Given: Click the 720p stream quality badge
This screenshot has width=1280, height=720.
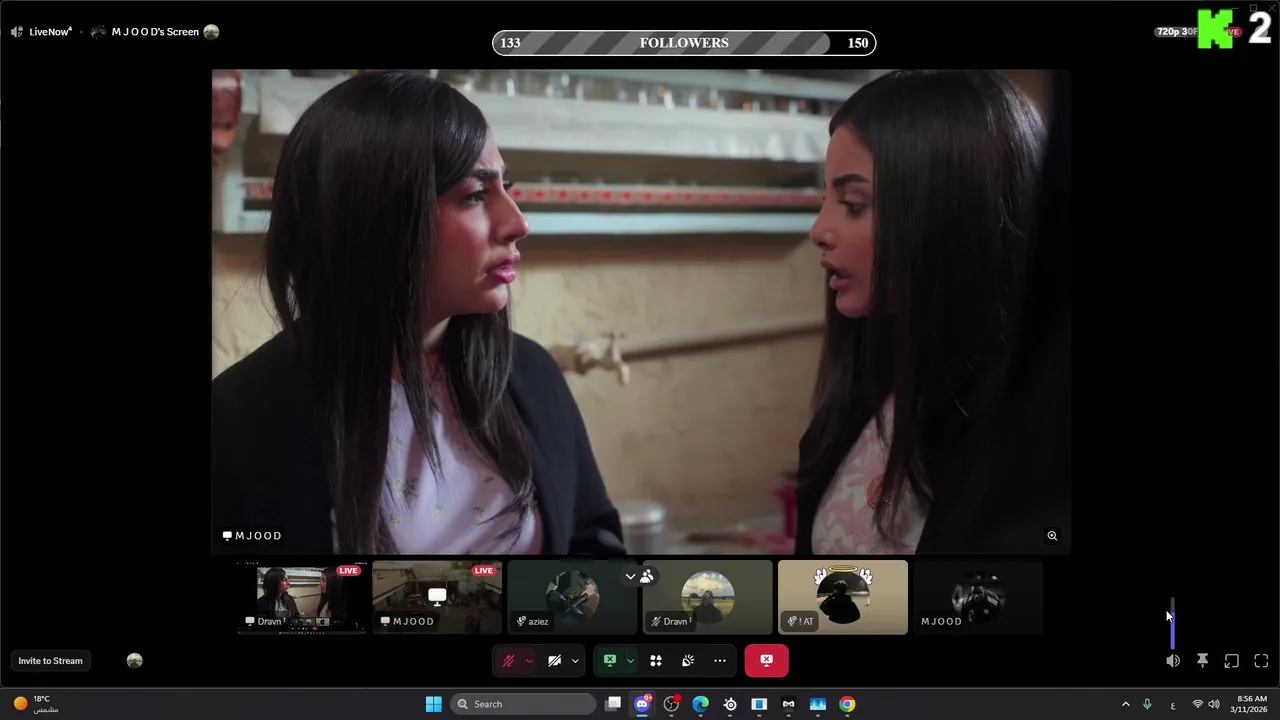Looking at the screenshot, I should (1176, 32).
